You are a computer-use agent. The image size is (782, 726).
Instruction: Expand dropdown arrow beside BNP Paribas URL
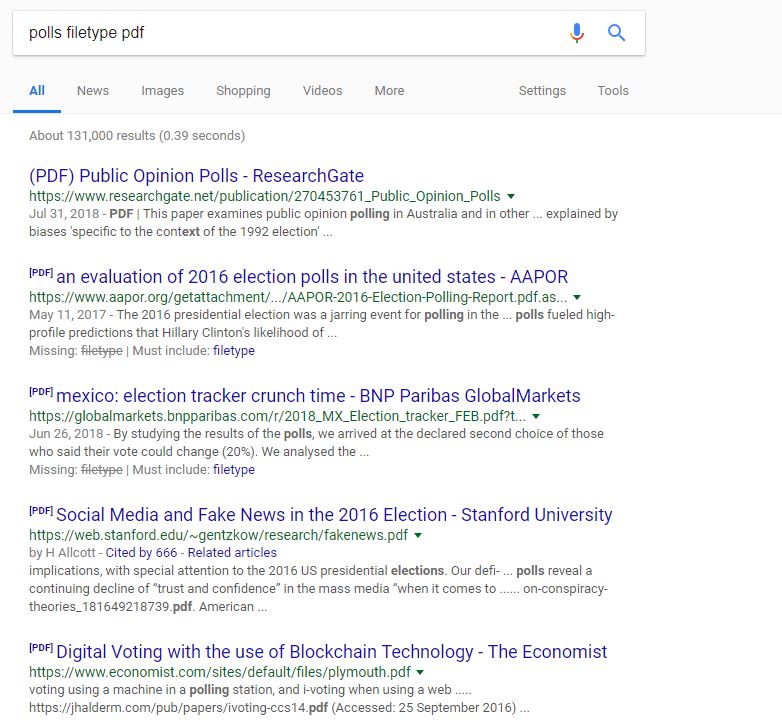click(536, 417)
